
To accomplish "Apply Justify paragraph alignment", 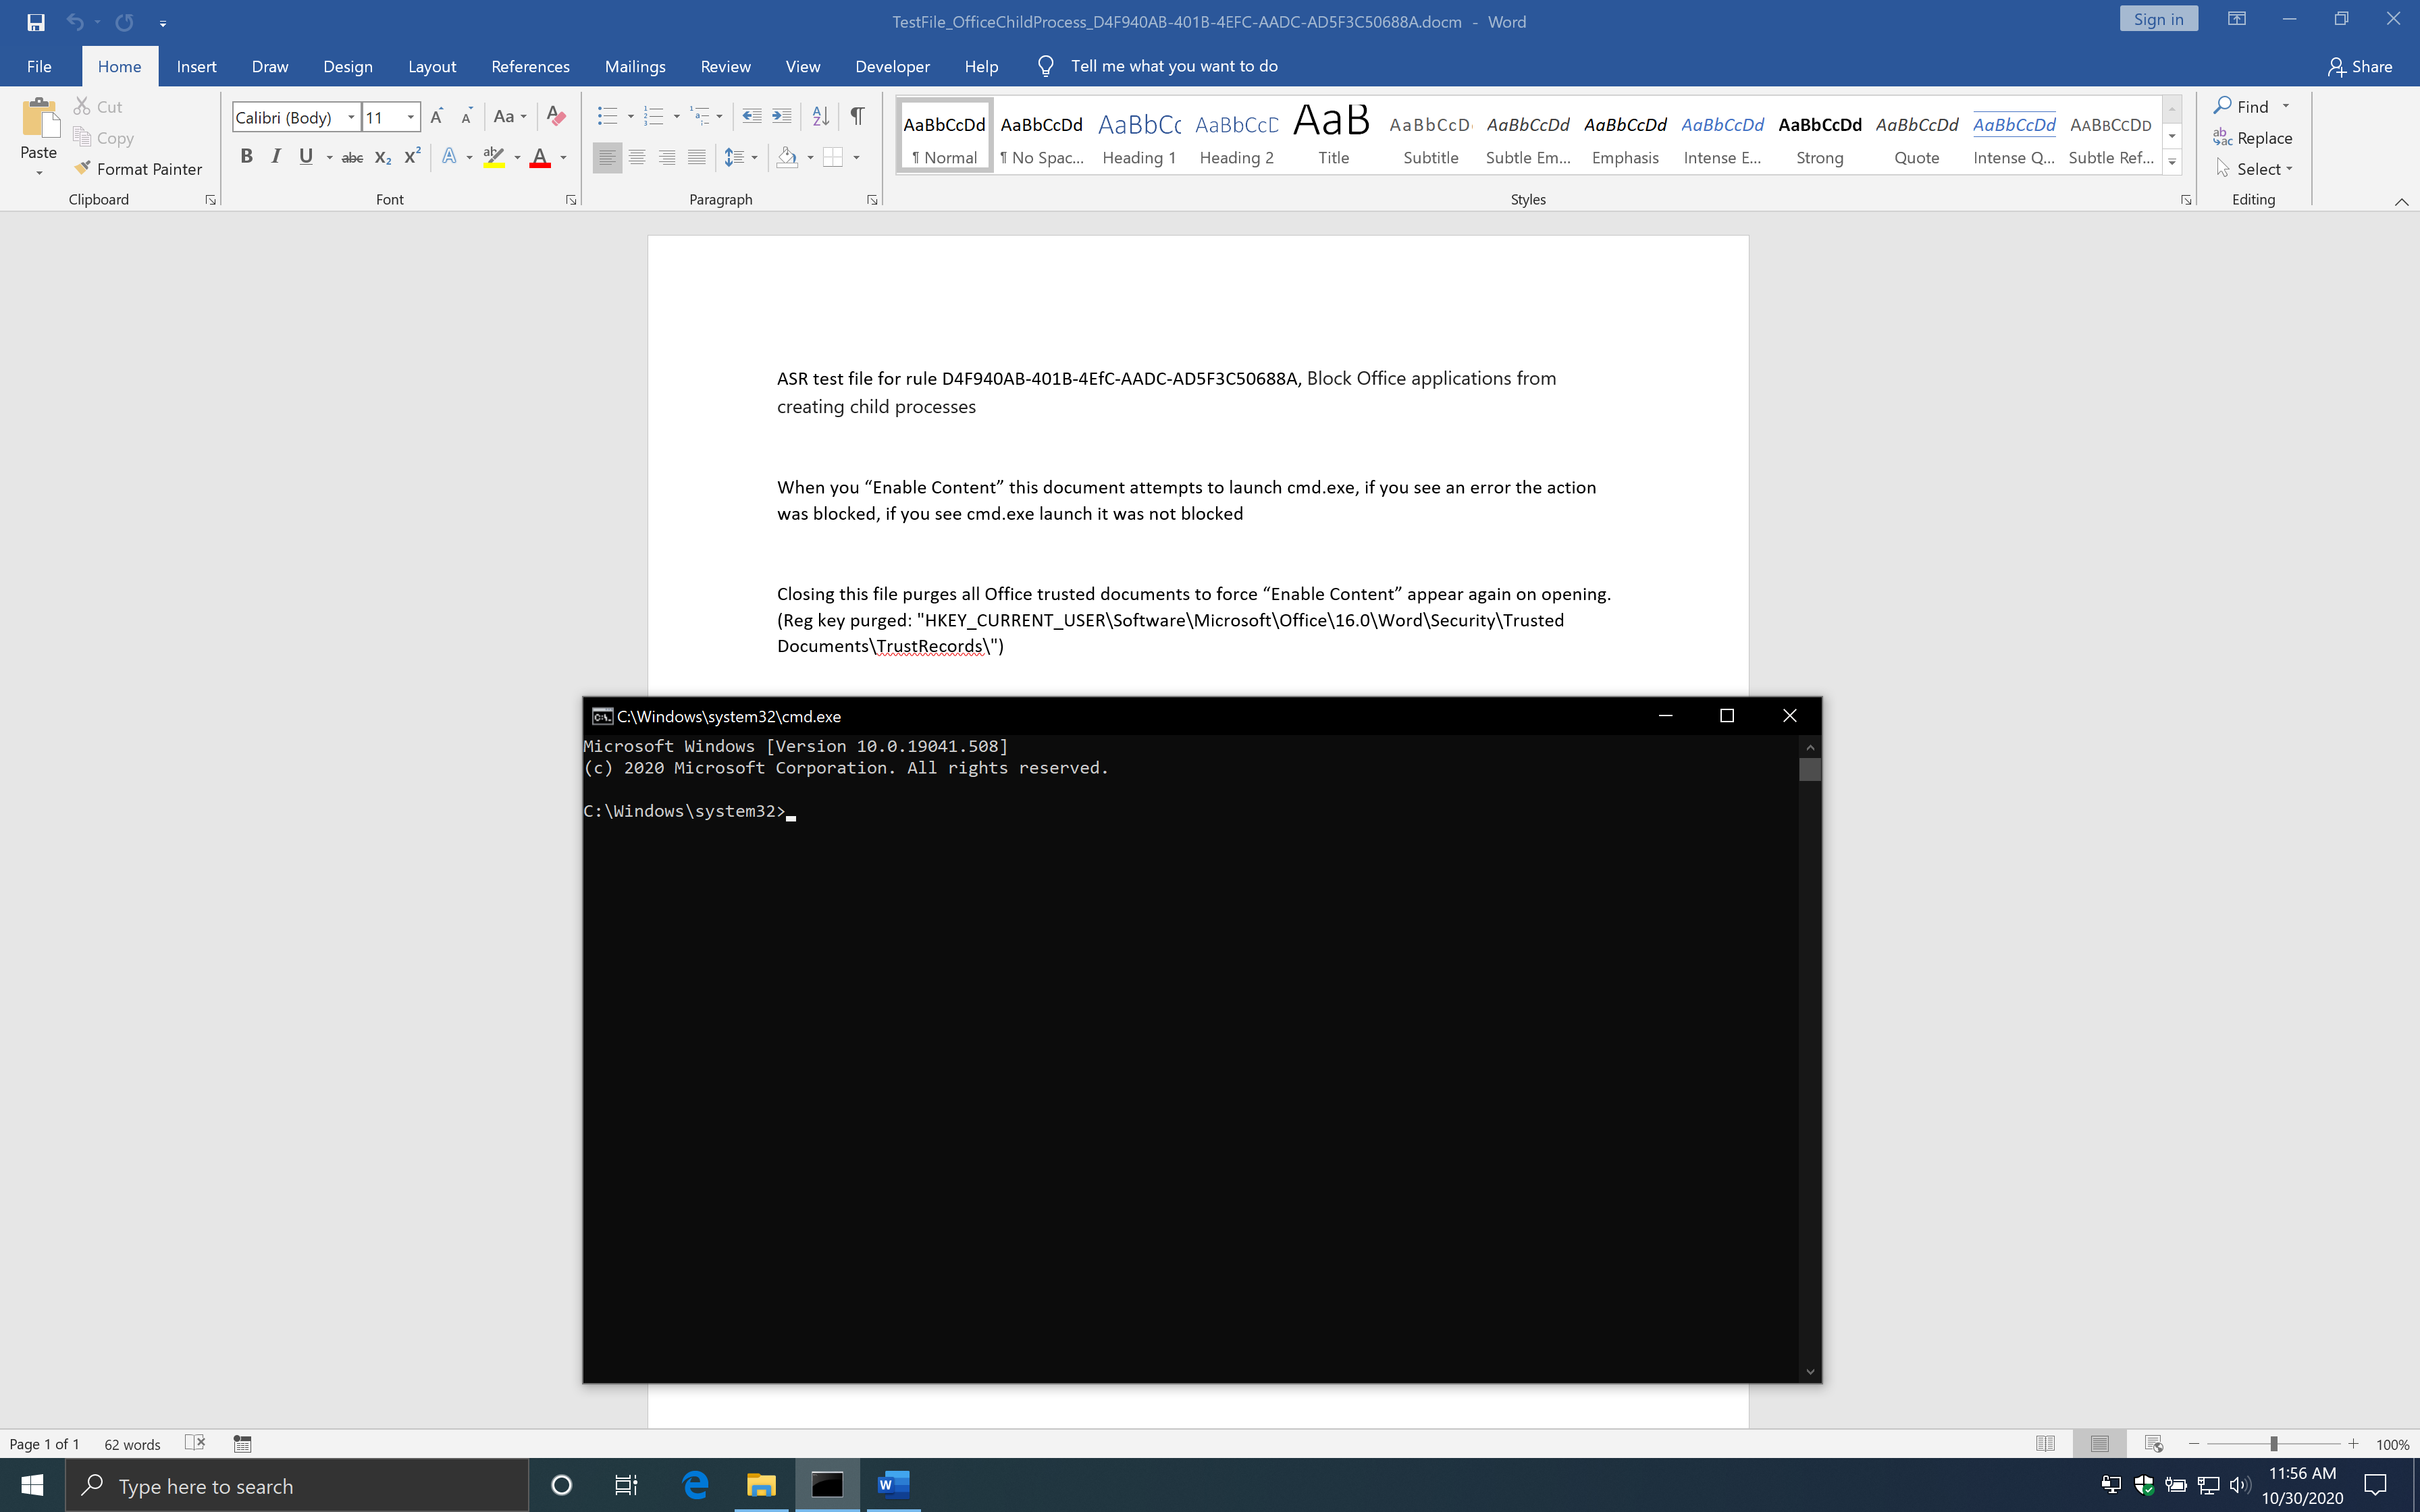I will tap(696, 157).
